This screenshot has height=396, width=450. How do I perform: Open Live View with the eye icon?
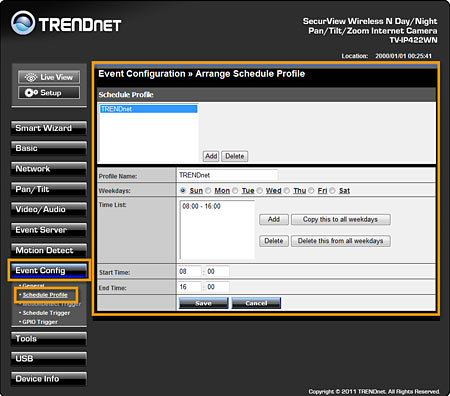(x=49, y=77)
